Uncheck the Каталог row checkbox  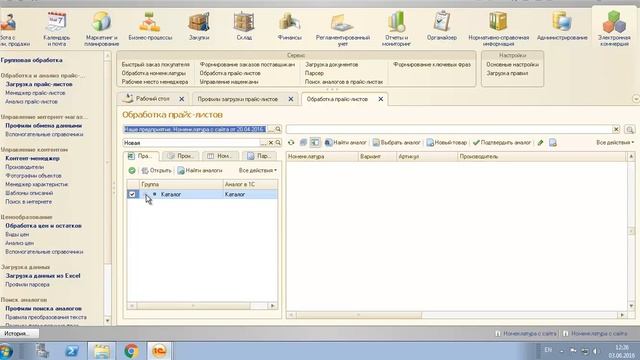132,194
